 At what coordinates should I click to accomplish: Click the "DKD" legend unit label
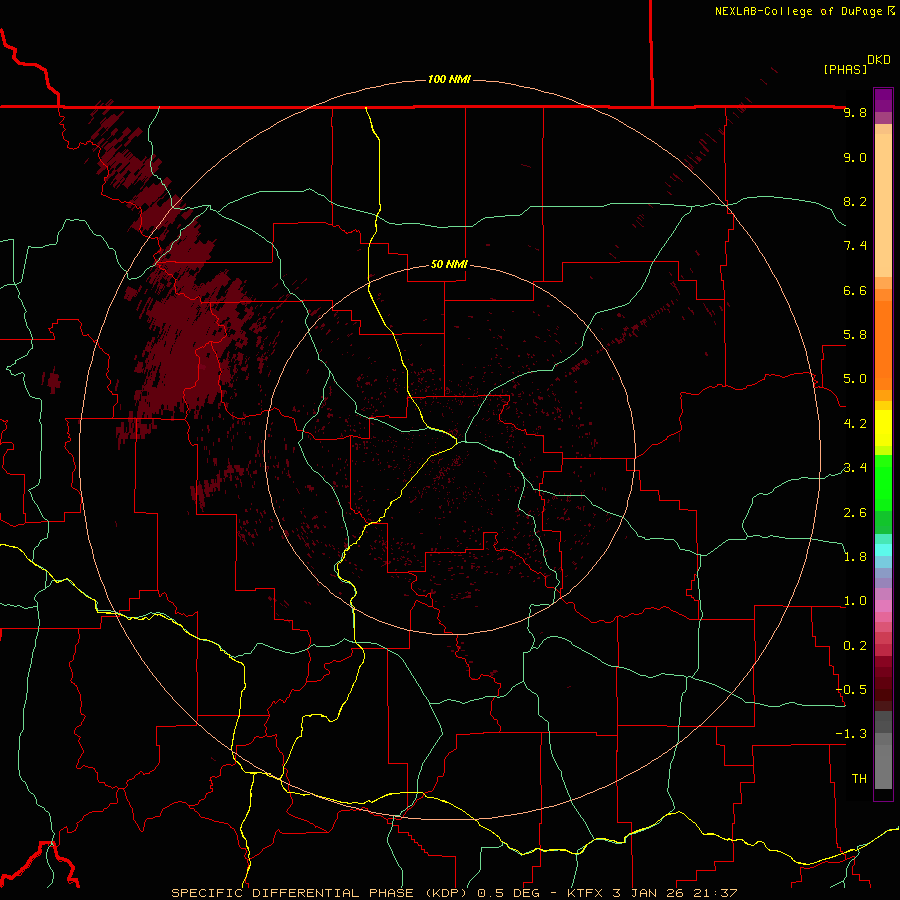coord(878,60)
